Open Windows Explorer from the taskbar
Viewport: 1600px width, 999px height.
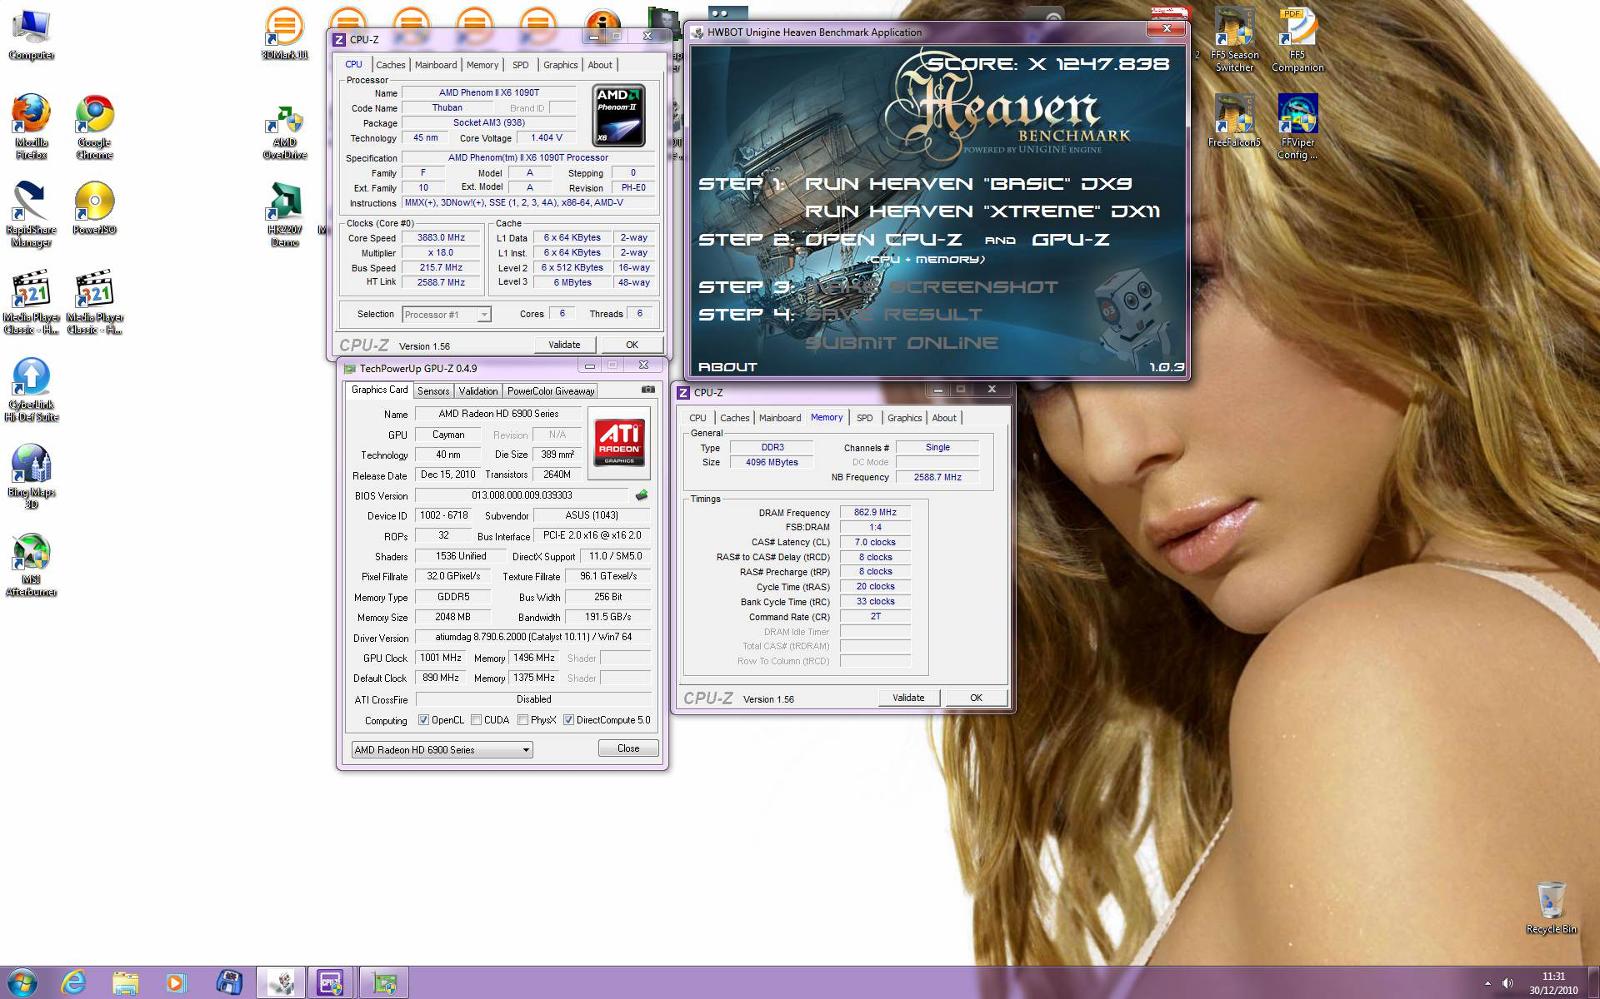click(x=125, y=983)
